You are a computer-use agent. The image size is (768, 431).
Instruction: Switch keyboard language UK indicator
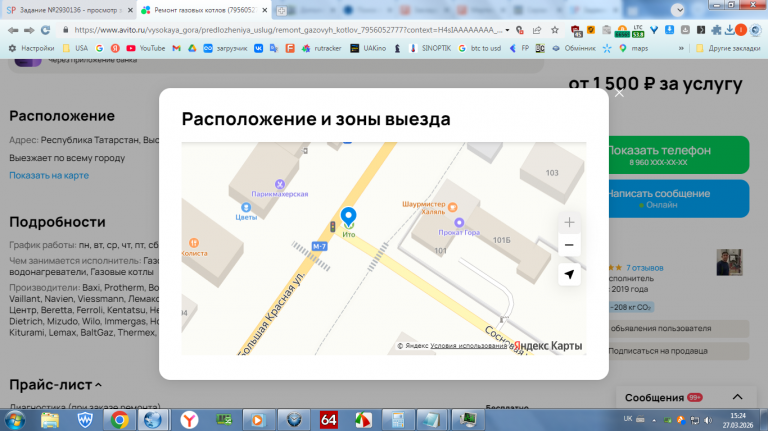pyautogui.click(x=628, y=419)
